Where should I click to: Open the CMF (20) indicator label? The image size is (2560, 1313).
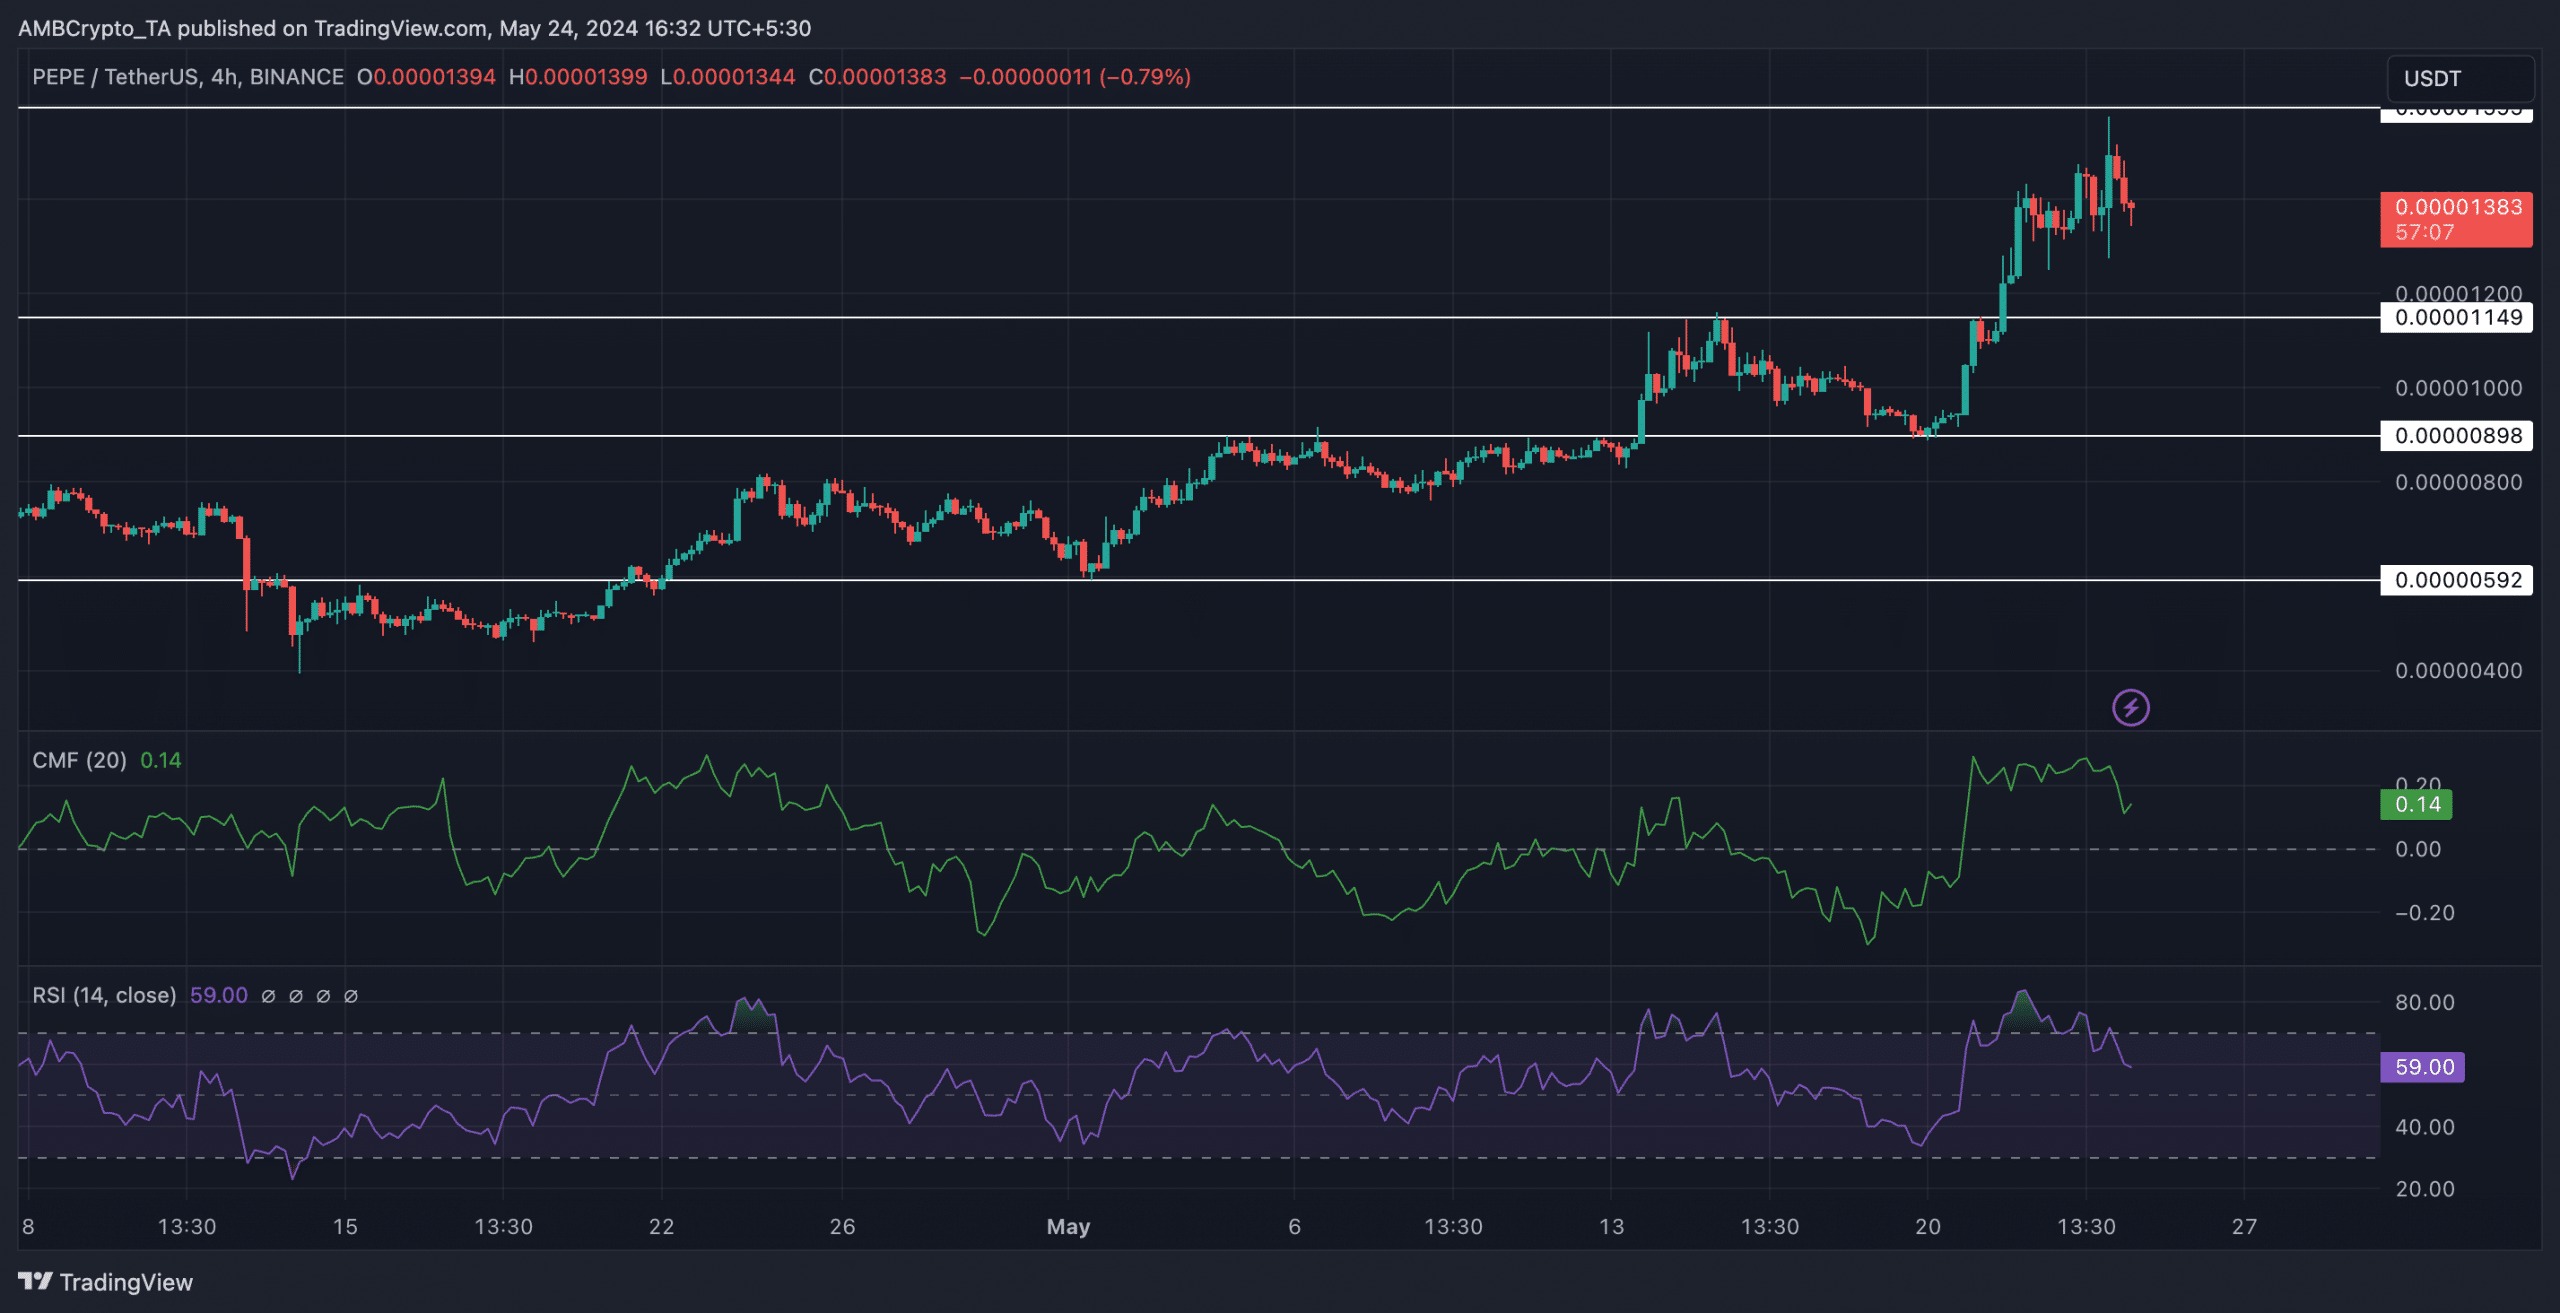point(79,760)
